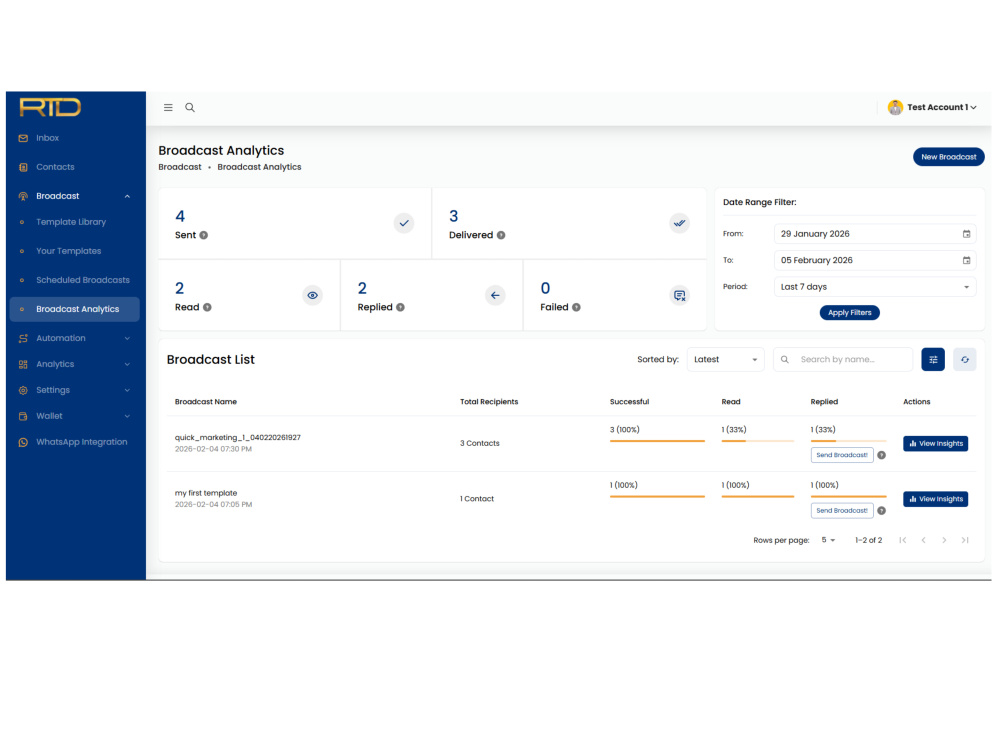Go to next page of results
Screen dimensions: 1000x750
945,540
